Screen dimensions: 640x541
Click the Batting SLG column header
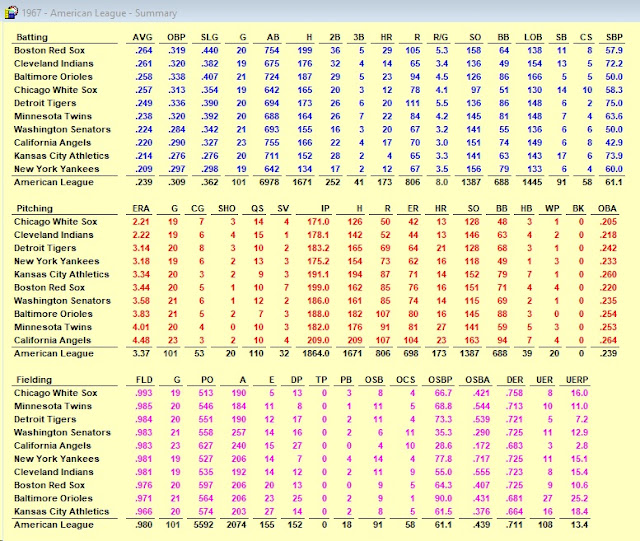pyautogui.click(x=209, y=37)
